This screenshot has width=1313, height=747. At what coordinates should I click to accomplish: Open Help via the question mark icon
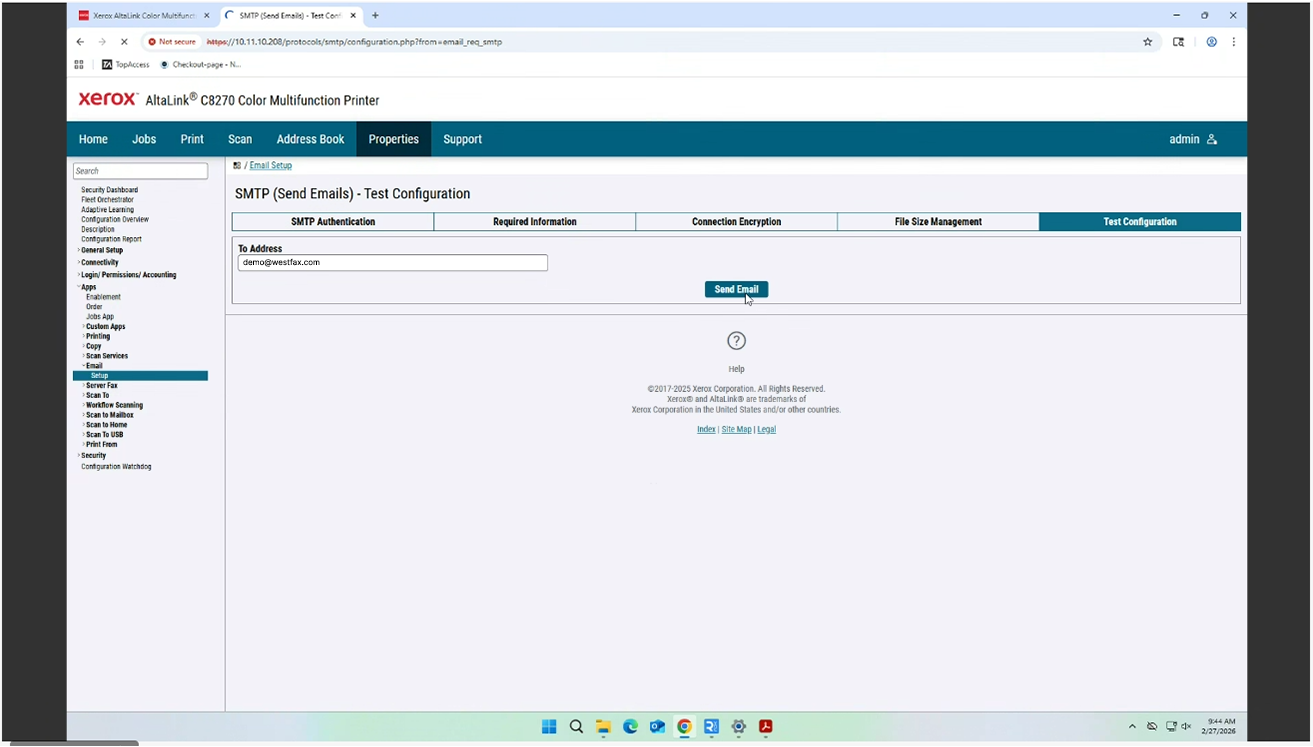(736, 341)
